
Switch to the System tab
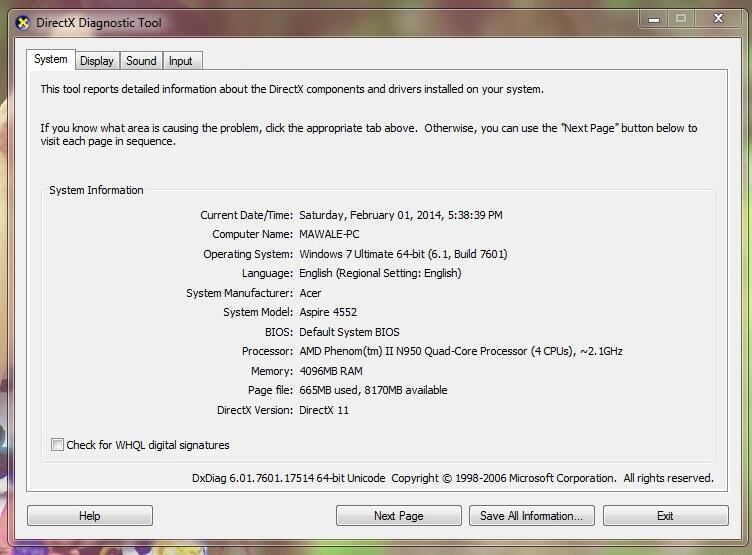coord(51,59)
